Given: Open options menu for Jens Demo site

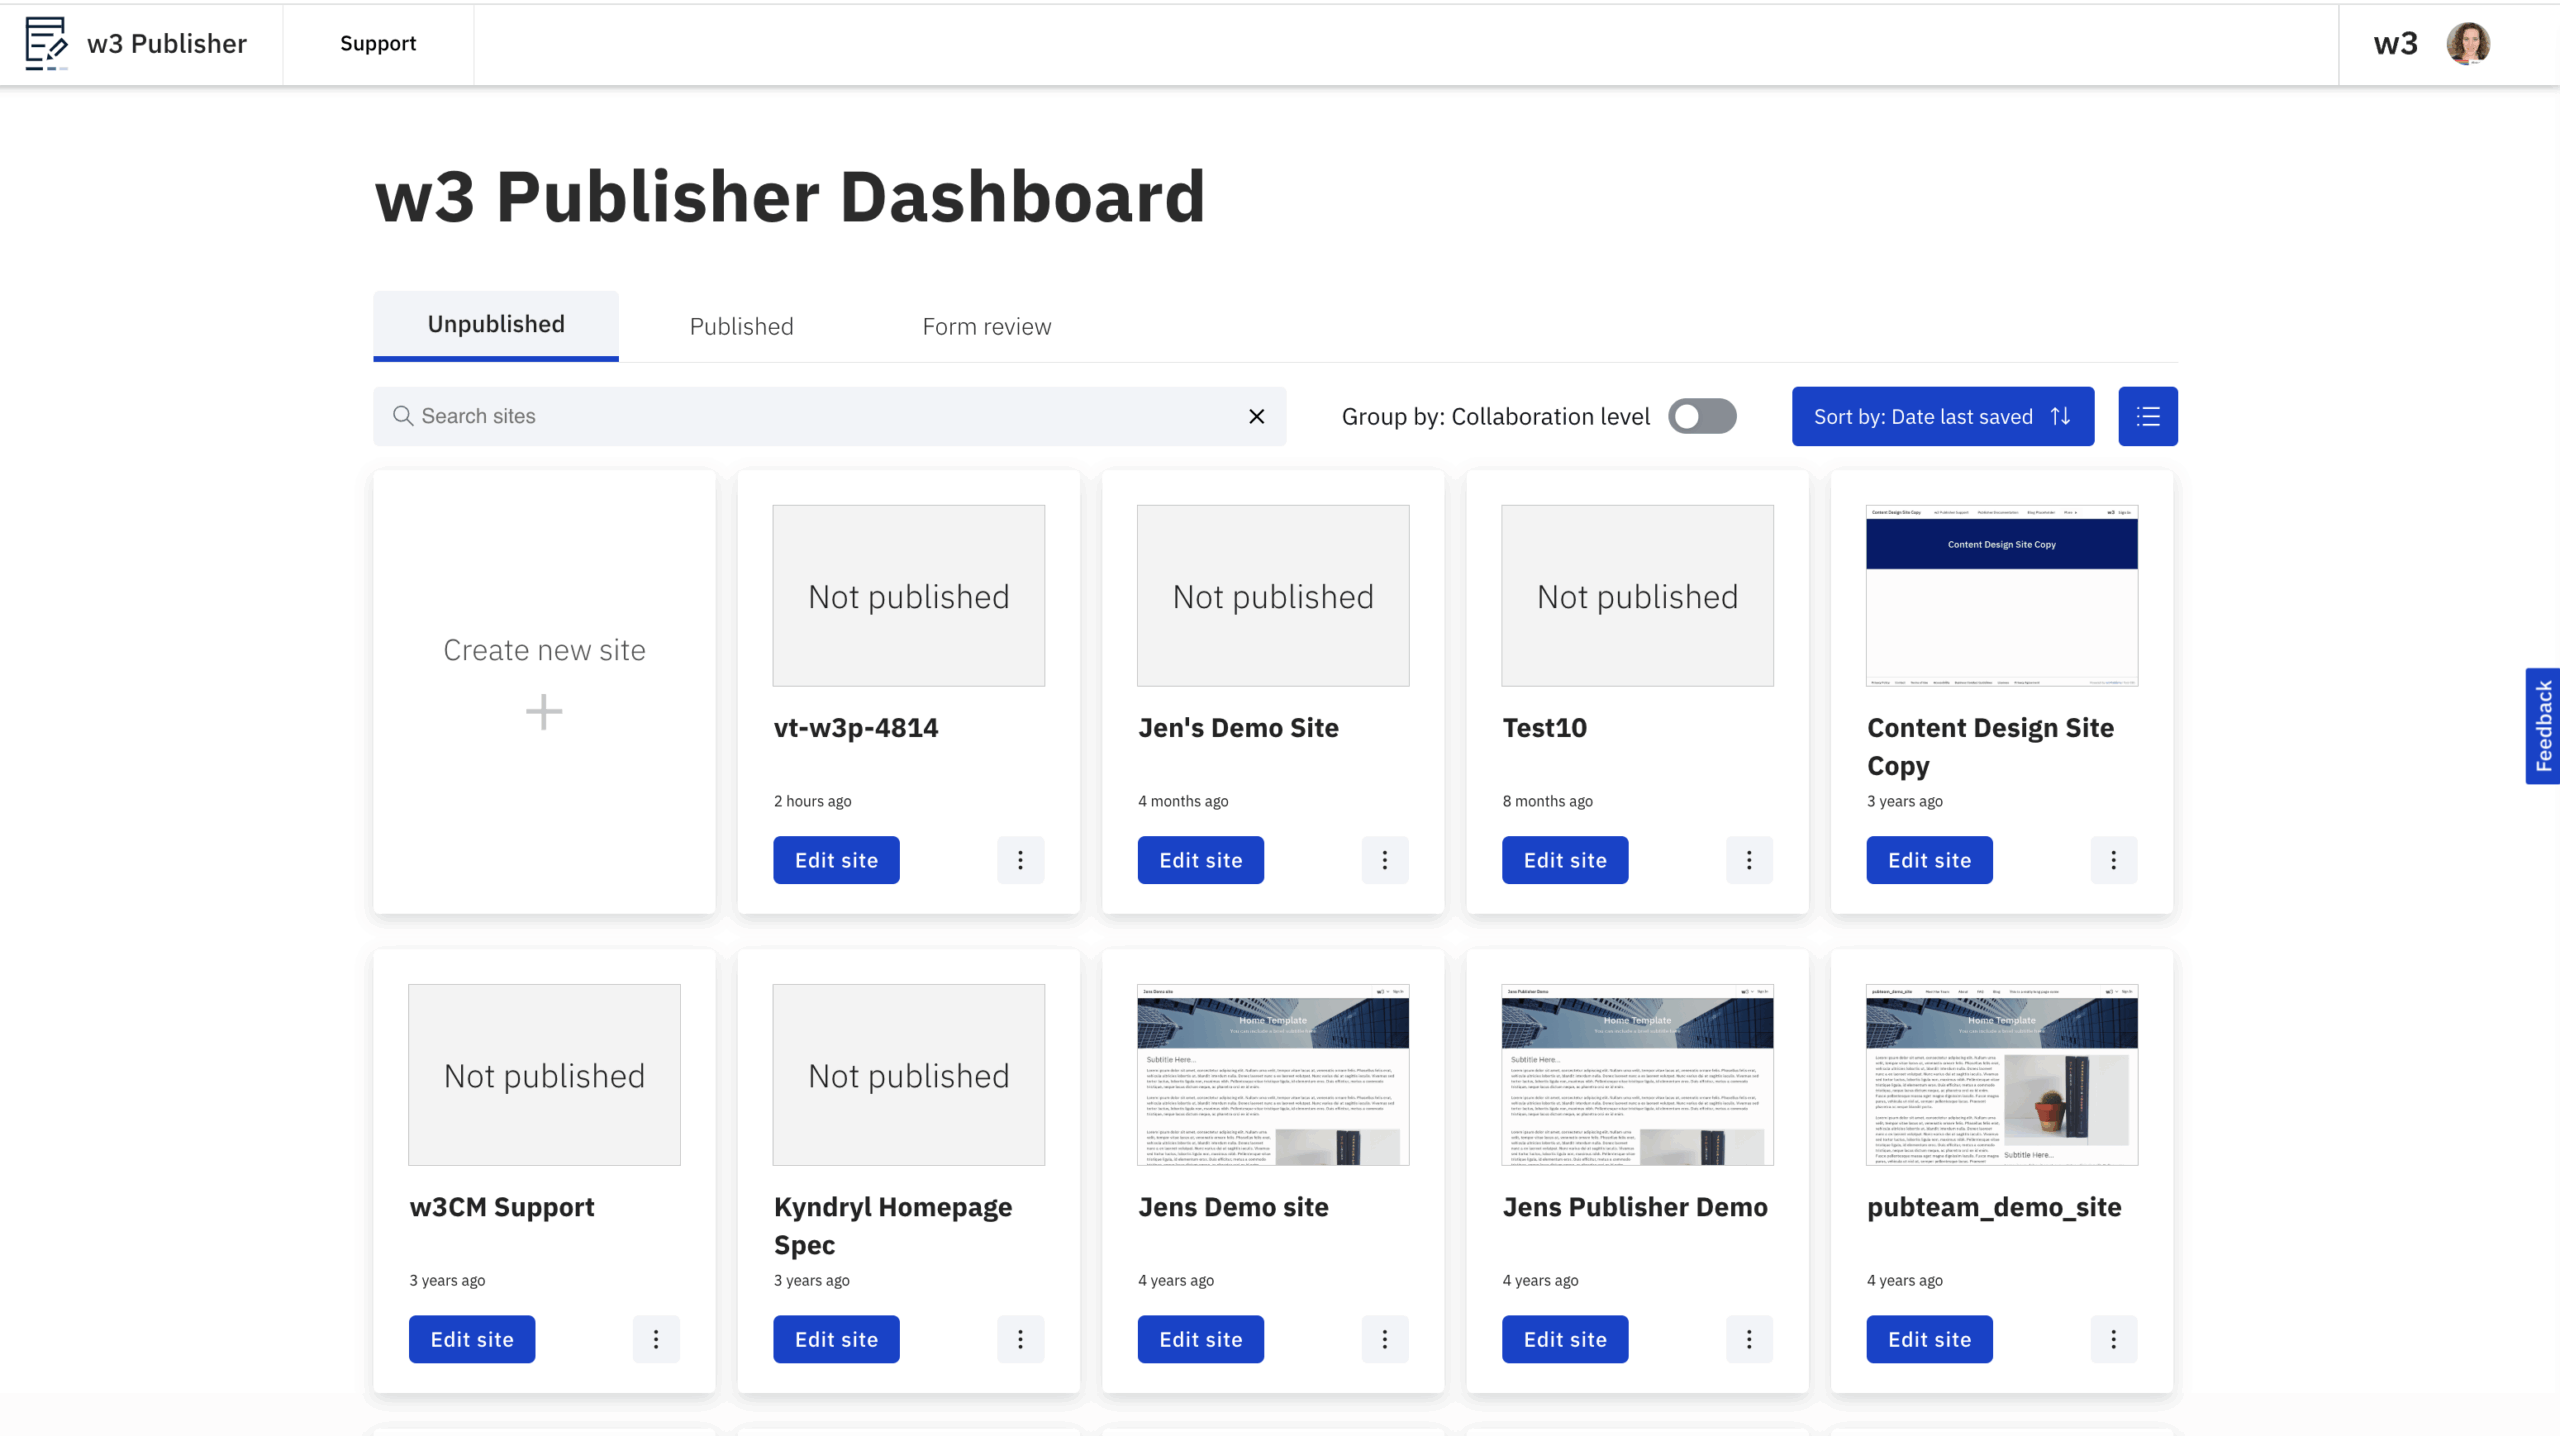Looking at the screenshot, I should [x=1385, y=1339].
